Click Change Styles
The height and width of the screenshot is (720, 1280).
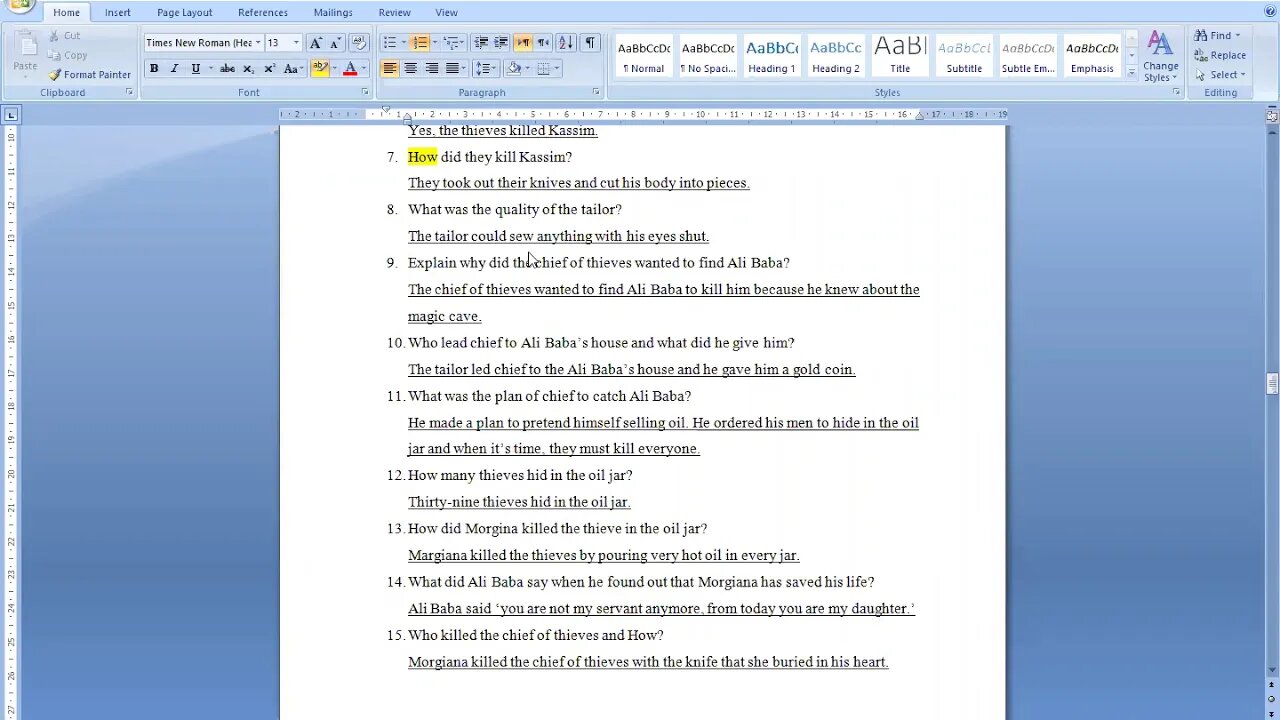coord(1160,57)
